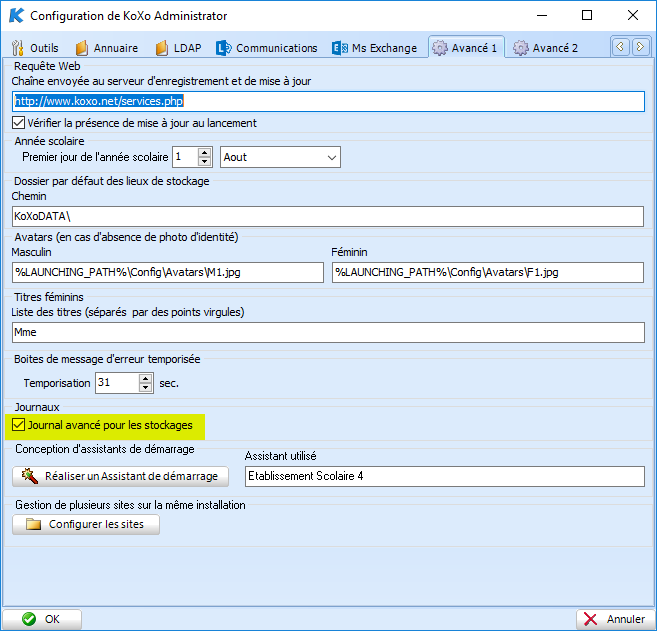Switch to the Annuaire tab
Viewport: 657px width, 631px height.
pyautogui.click(x=106, y=48)
